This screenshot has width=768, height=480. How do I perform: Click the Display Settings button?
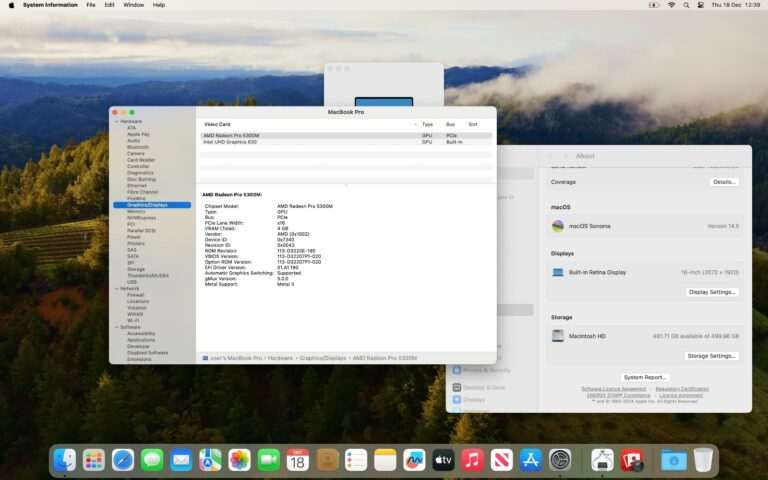712,292
